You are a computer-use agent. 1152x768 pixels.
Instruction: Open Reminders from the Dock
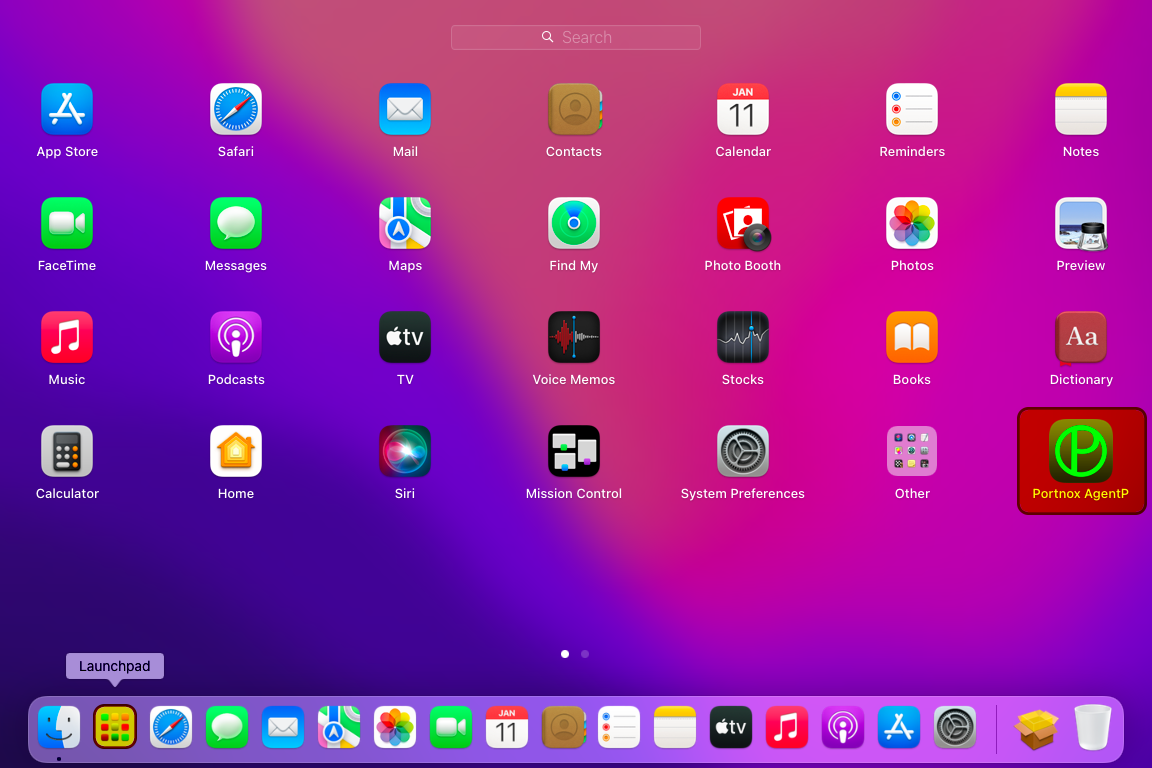619,728
